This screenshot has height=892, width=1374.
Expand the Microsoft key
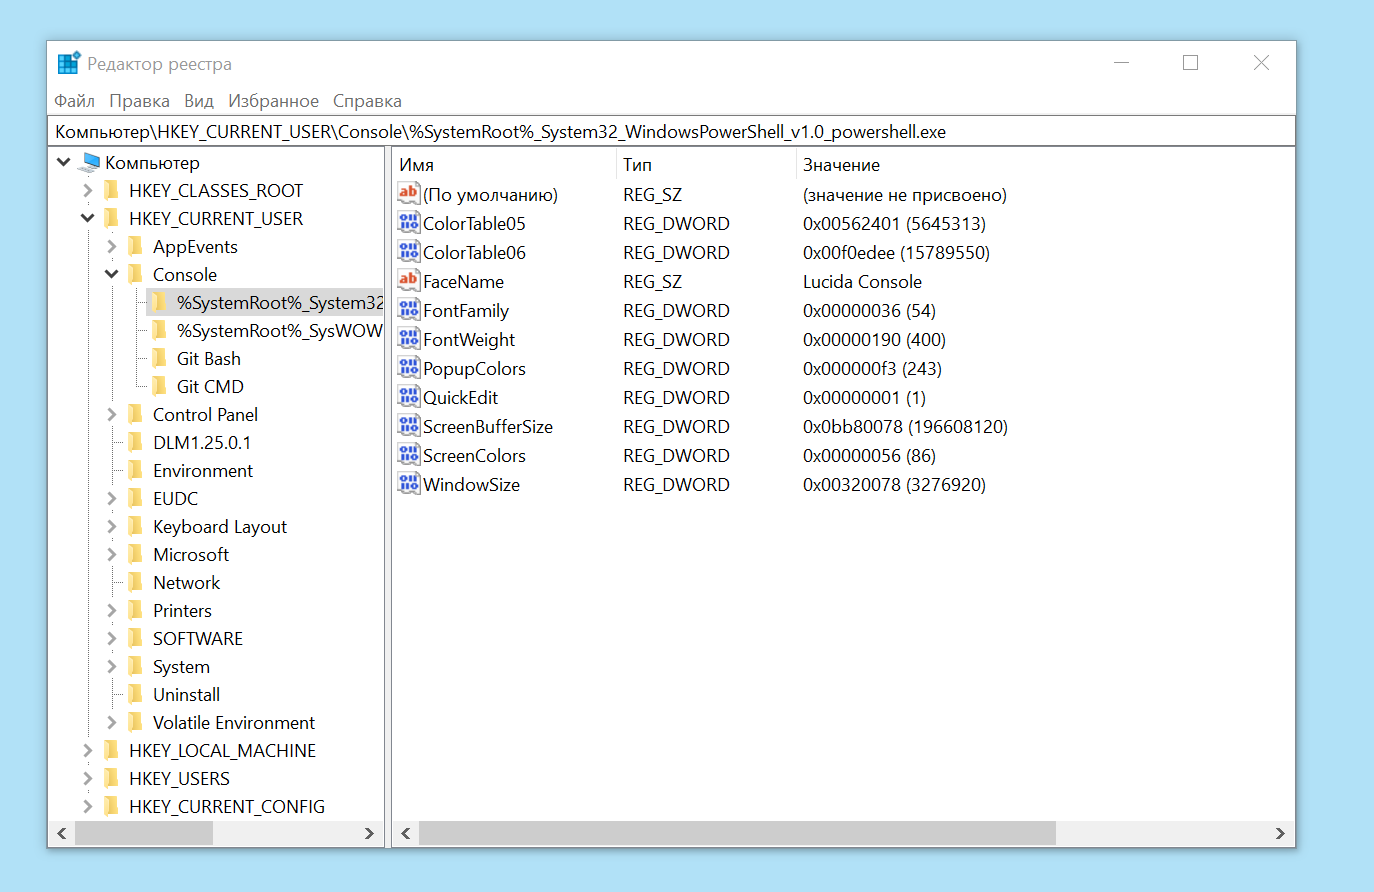coord(112,554)
